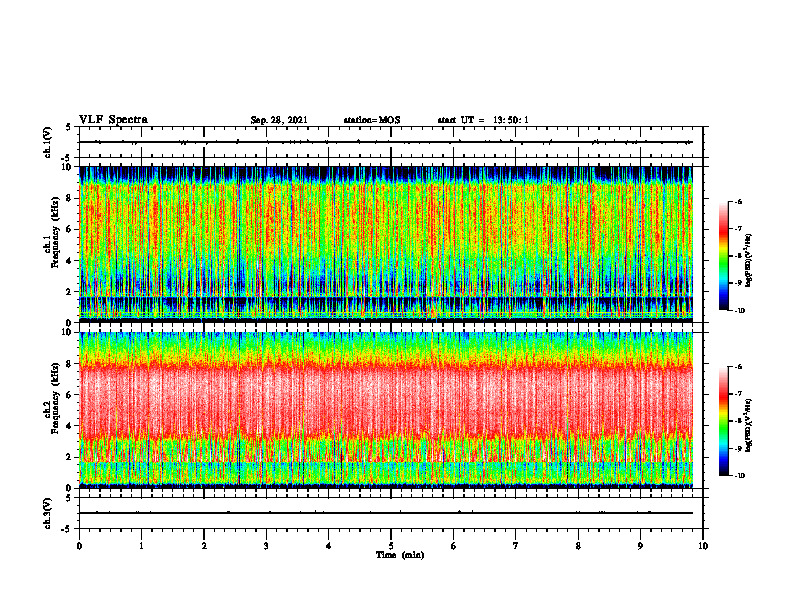Click time axis tick label "6"
Screen dimensions: 792x612
(x=454, y=546)
